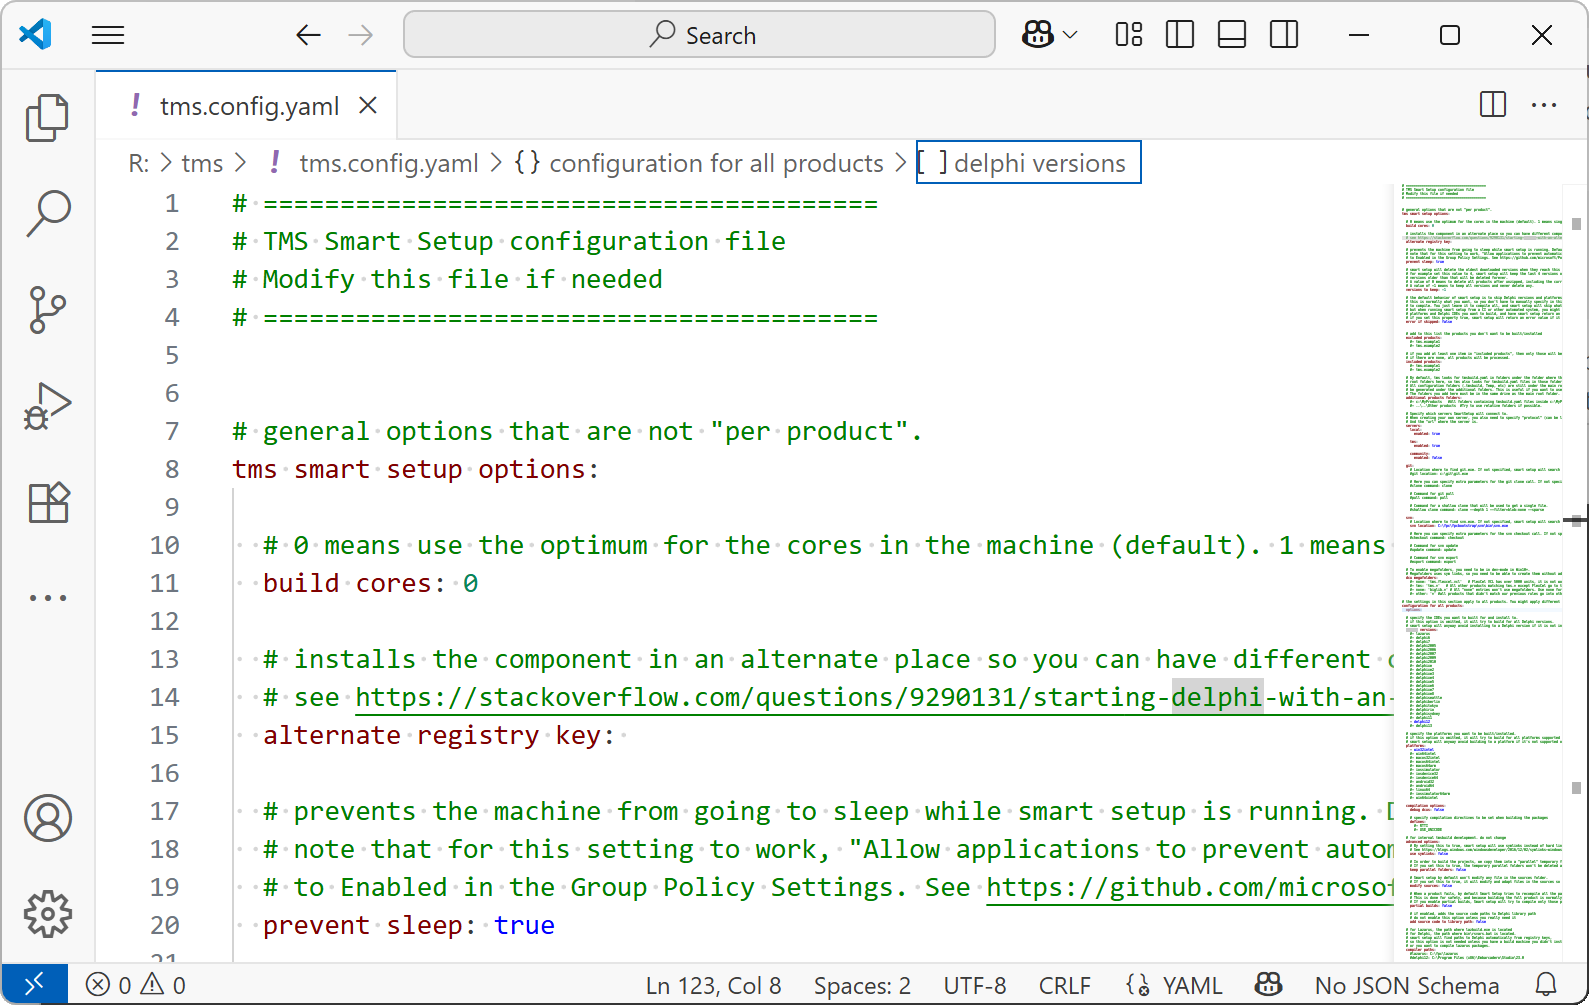Open 'configuration for all products' breadcrumb
This screenshot has height=1005, width=1589.
[x=699, y=163]
